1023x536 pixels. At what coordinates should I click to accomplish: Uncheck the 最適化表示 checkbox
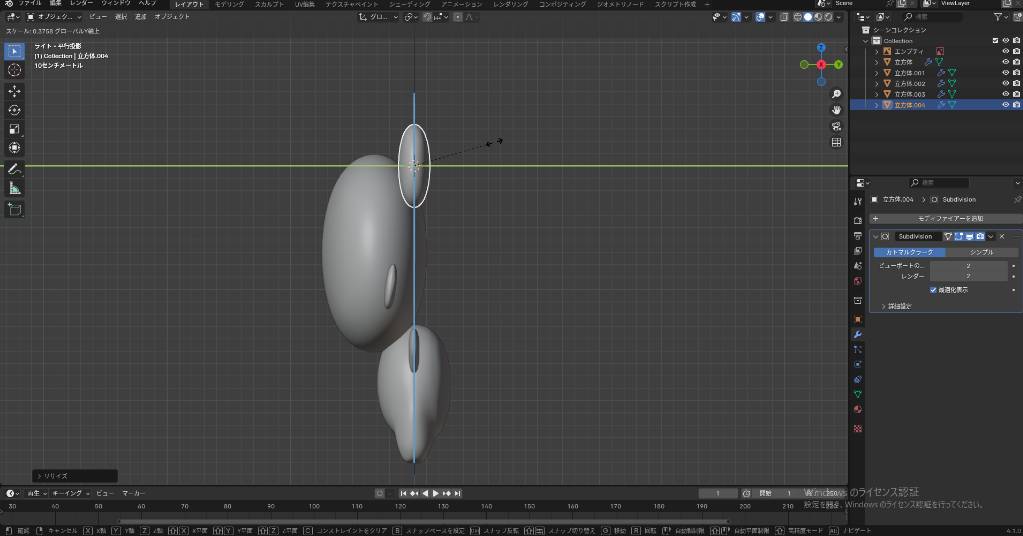pyautogui.click(x=933, y=289)
